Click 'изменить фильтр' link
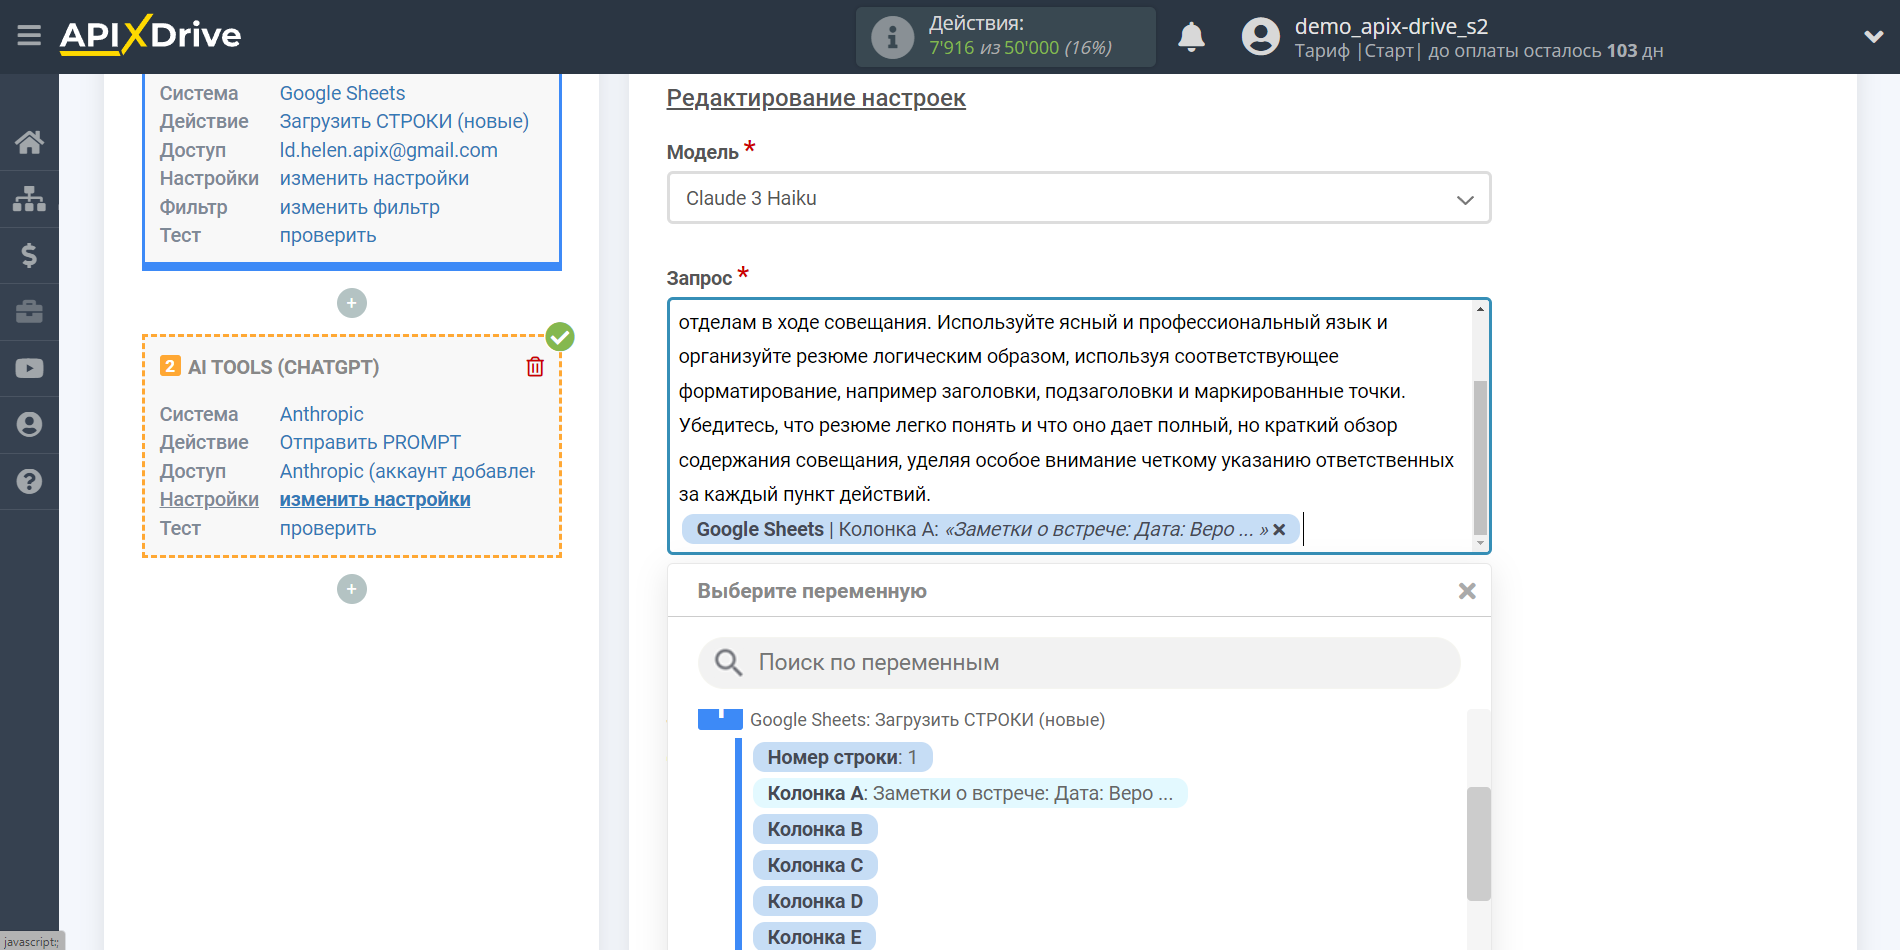 (359, 207)
